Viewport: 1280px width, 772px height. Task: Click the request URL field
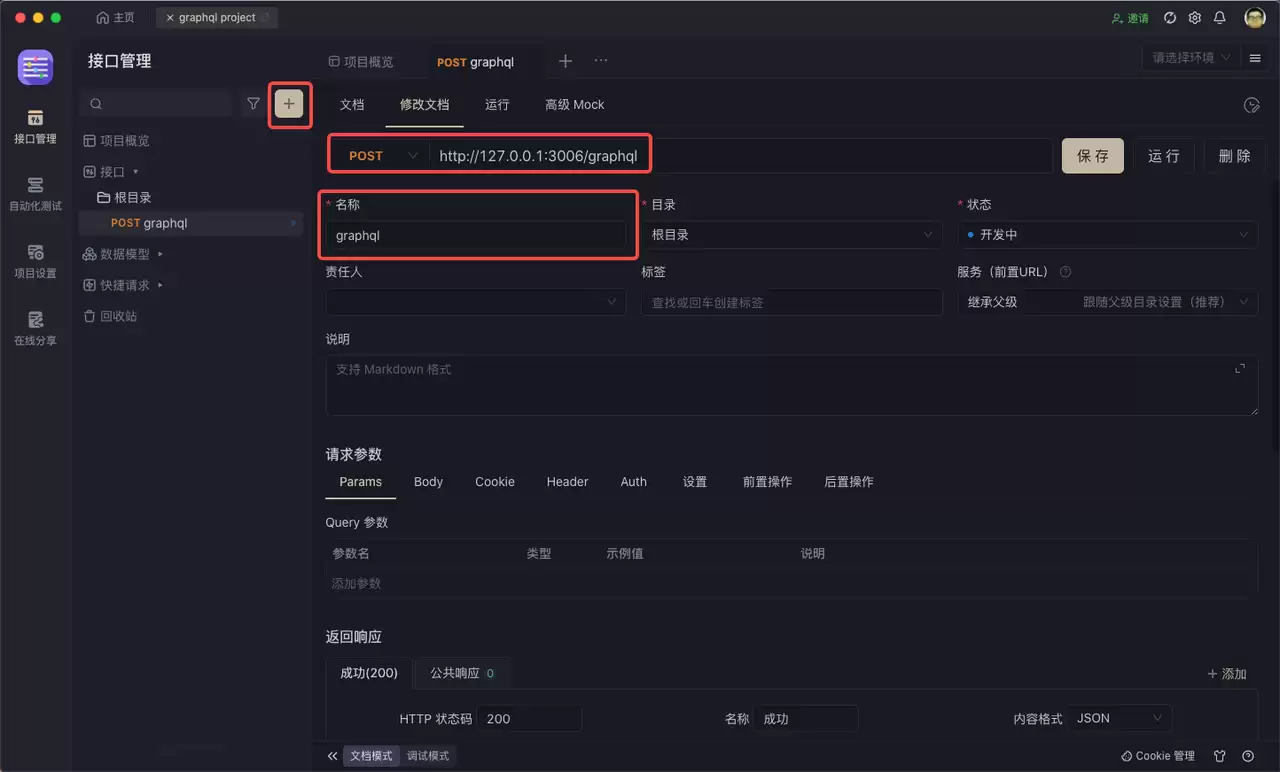[x=740, y=156]
